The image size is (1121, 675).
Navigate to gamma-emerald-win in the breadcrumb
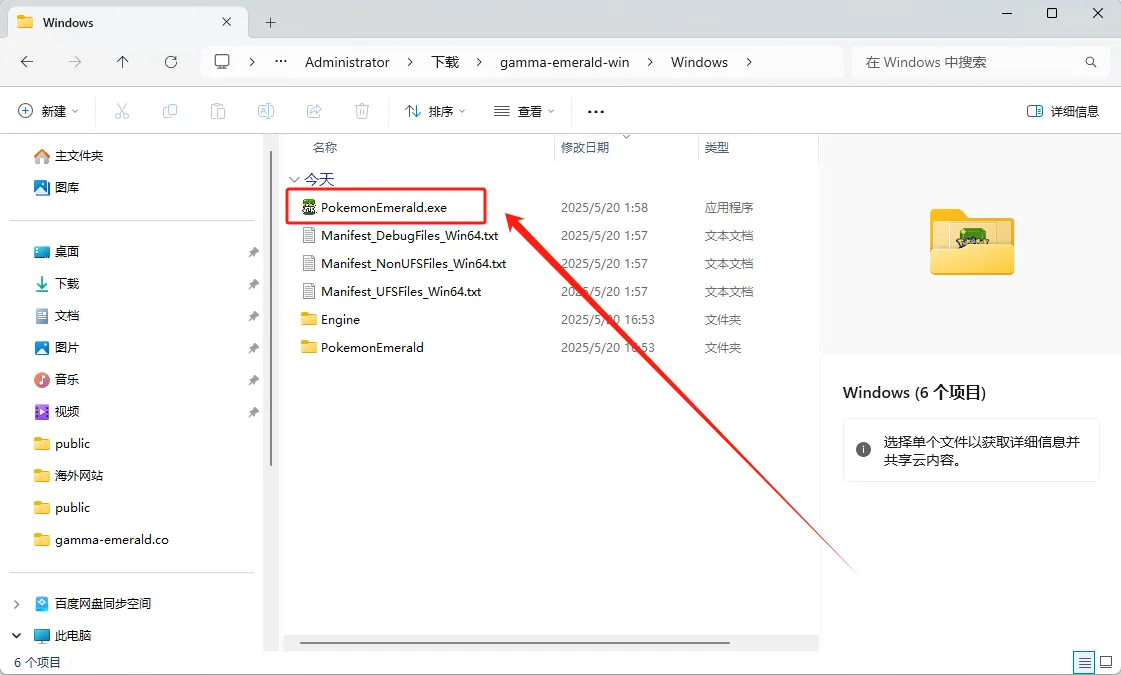pyautogui.click(x=565, y=62)
